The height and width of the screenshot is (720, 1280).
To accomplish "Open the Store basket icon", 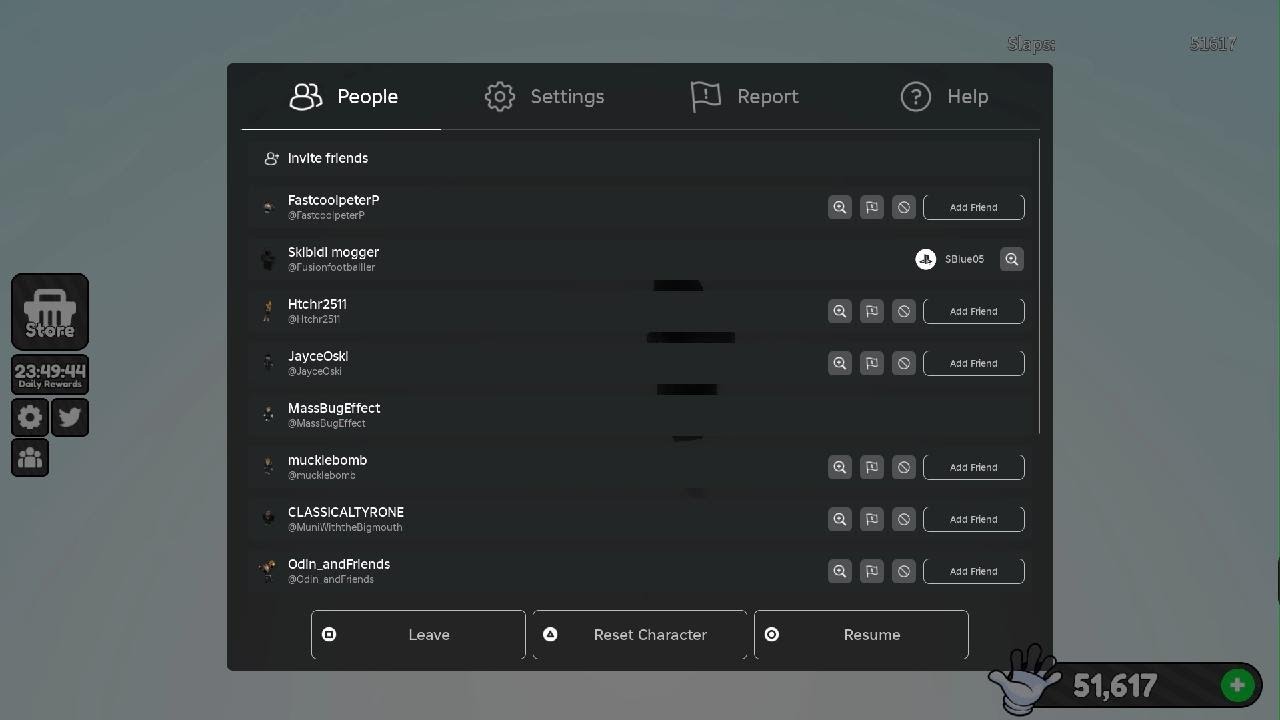I will 50,311.
